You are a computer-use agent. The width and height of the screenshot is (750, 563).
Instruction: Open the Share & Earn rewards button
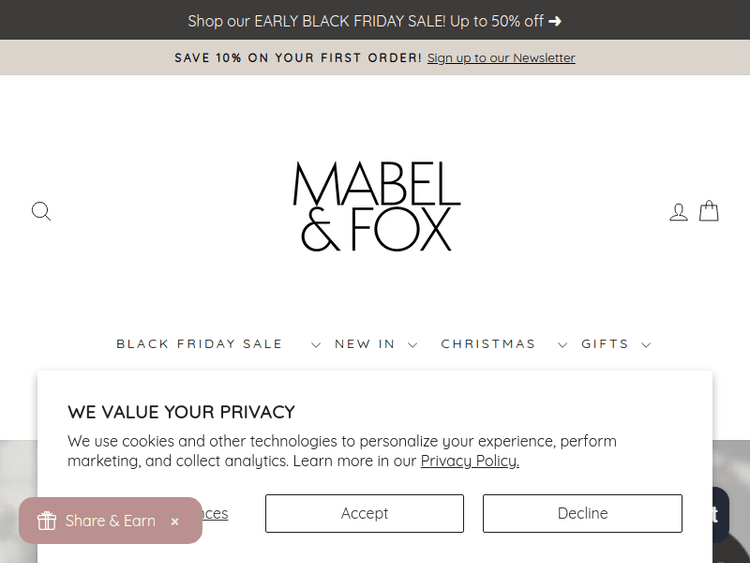tap(100, 521)
